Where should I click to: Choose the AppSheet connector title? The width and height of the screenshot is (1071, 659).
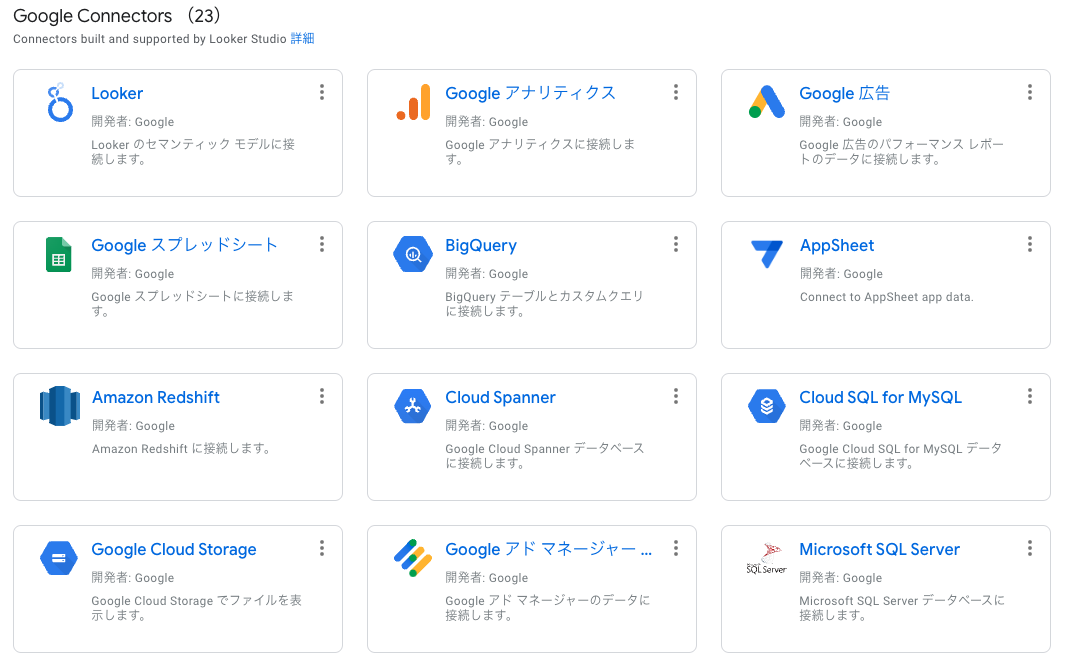(837, 246)
